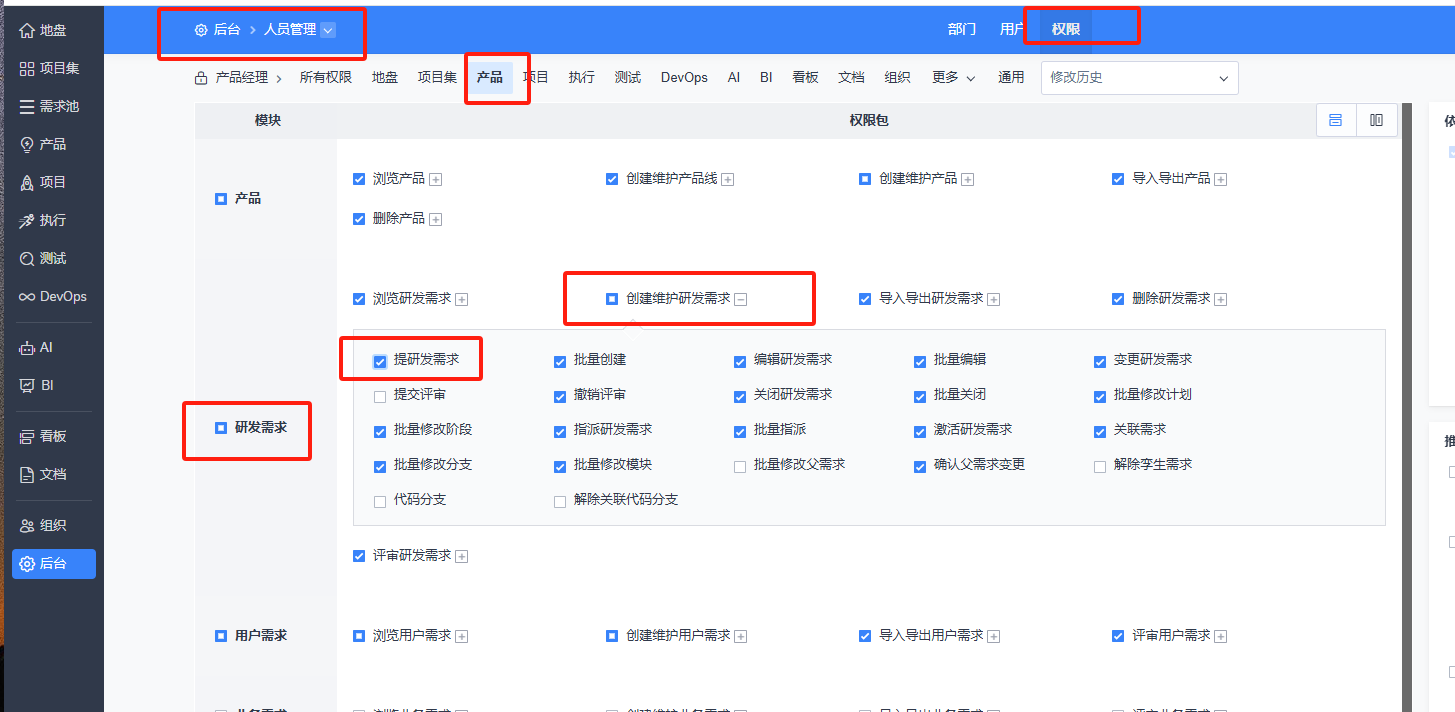Open the 地盘 home icon in sidebar

click(x=27, y=30)
